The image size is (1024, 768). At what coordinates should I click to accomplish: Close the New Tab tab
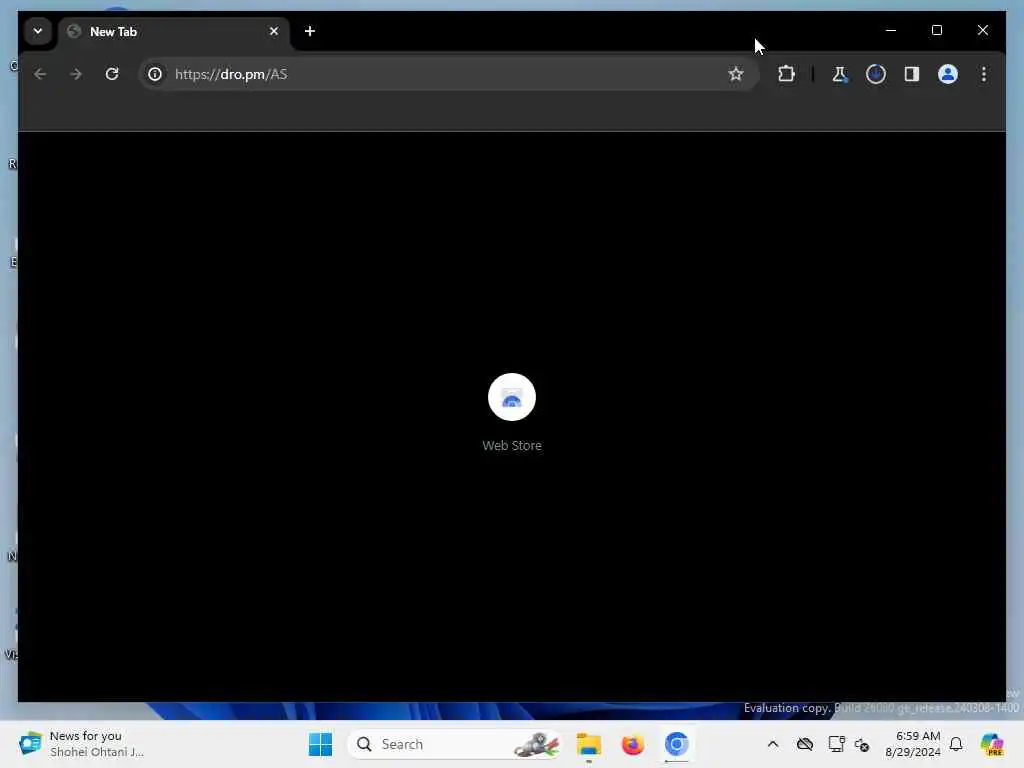point(274,31)
